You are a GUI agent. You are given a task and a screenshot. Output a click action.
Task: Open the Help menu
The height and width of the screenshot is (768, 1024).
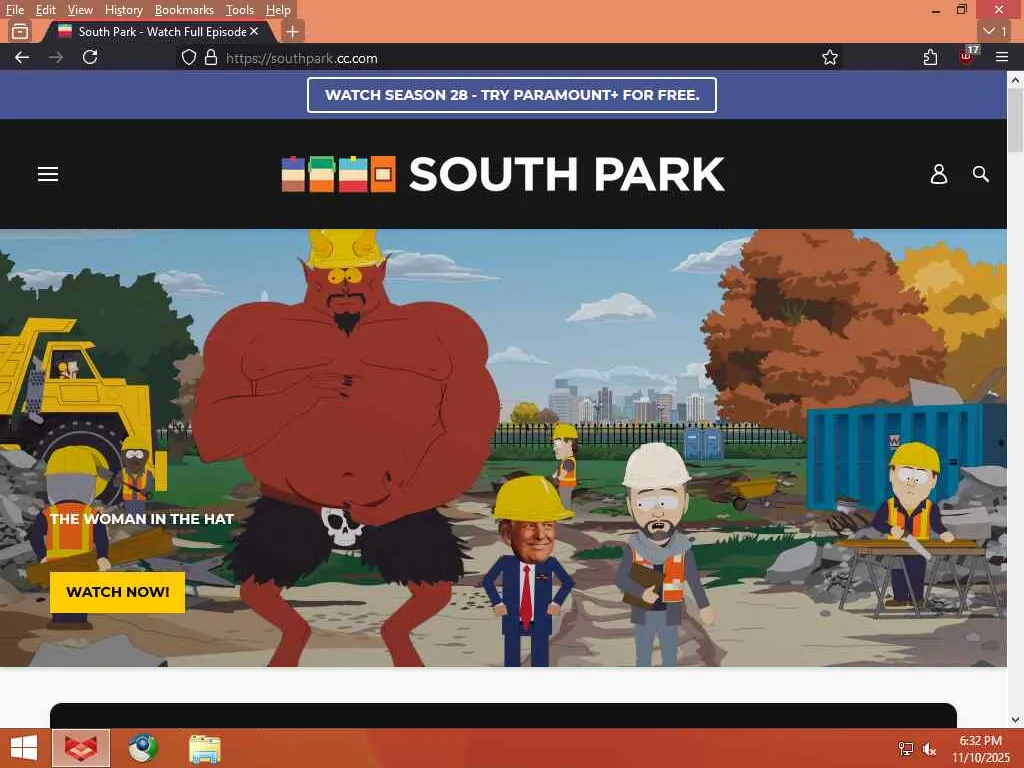click(x=278, y=10)
